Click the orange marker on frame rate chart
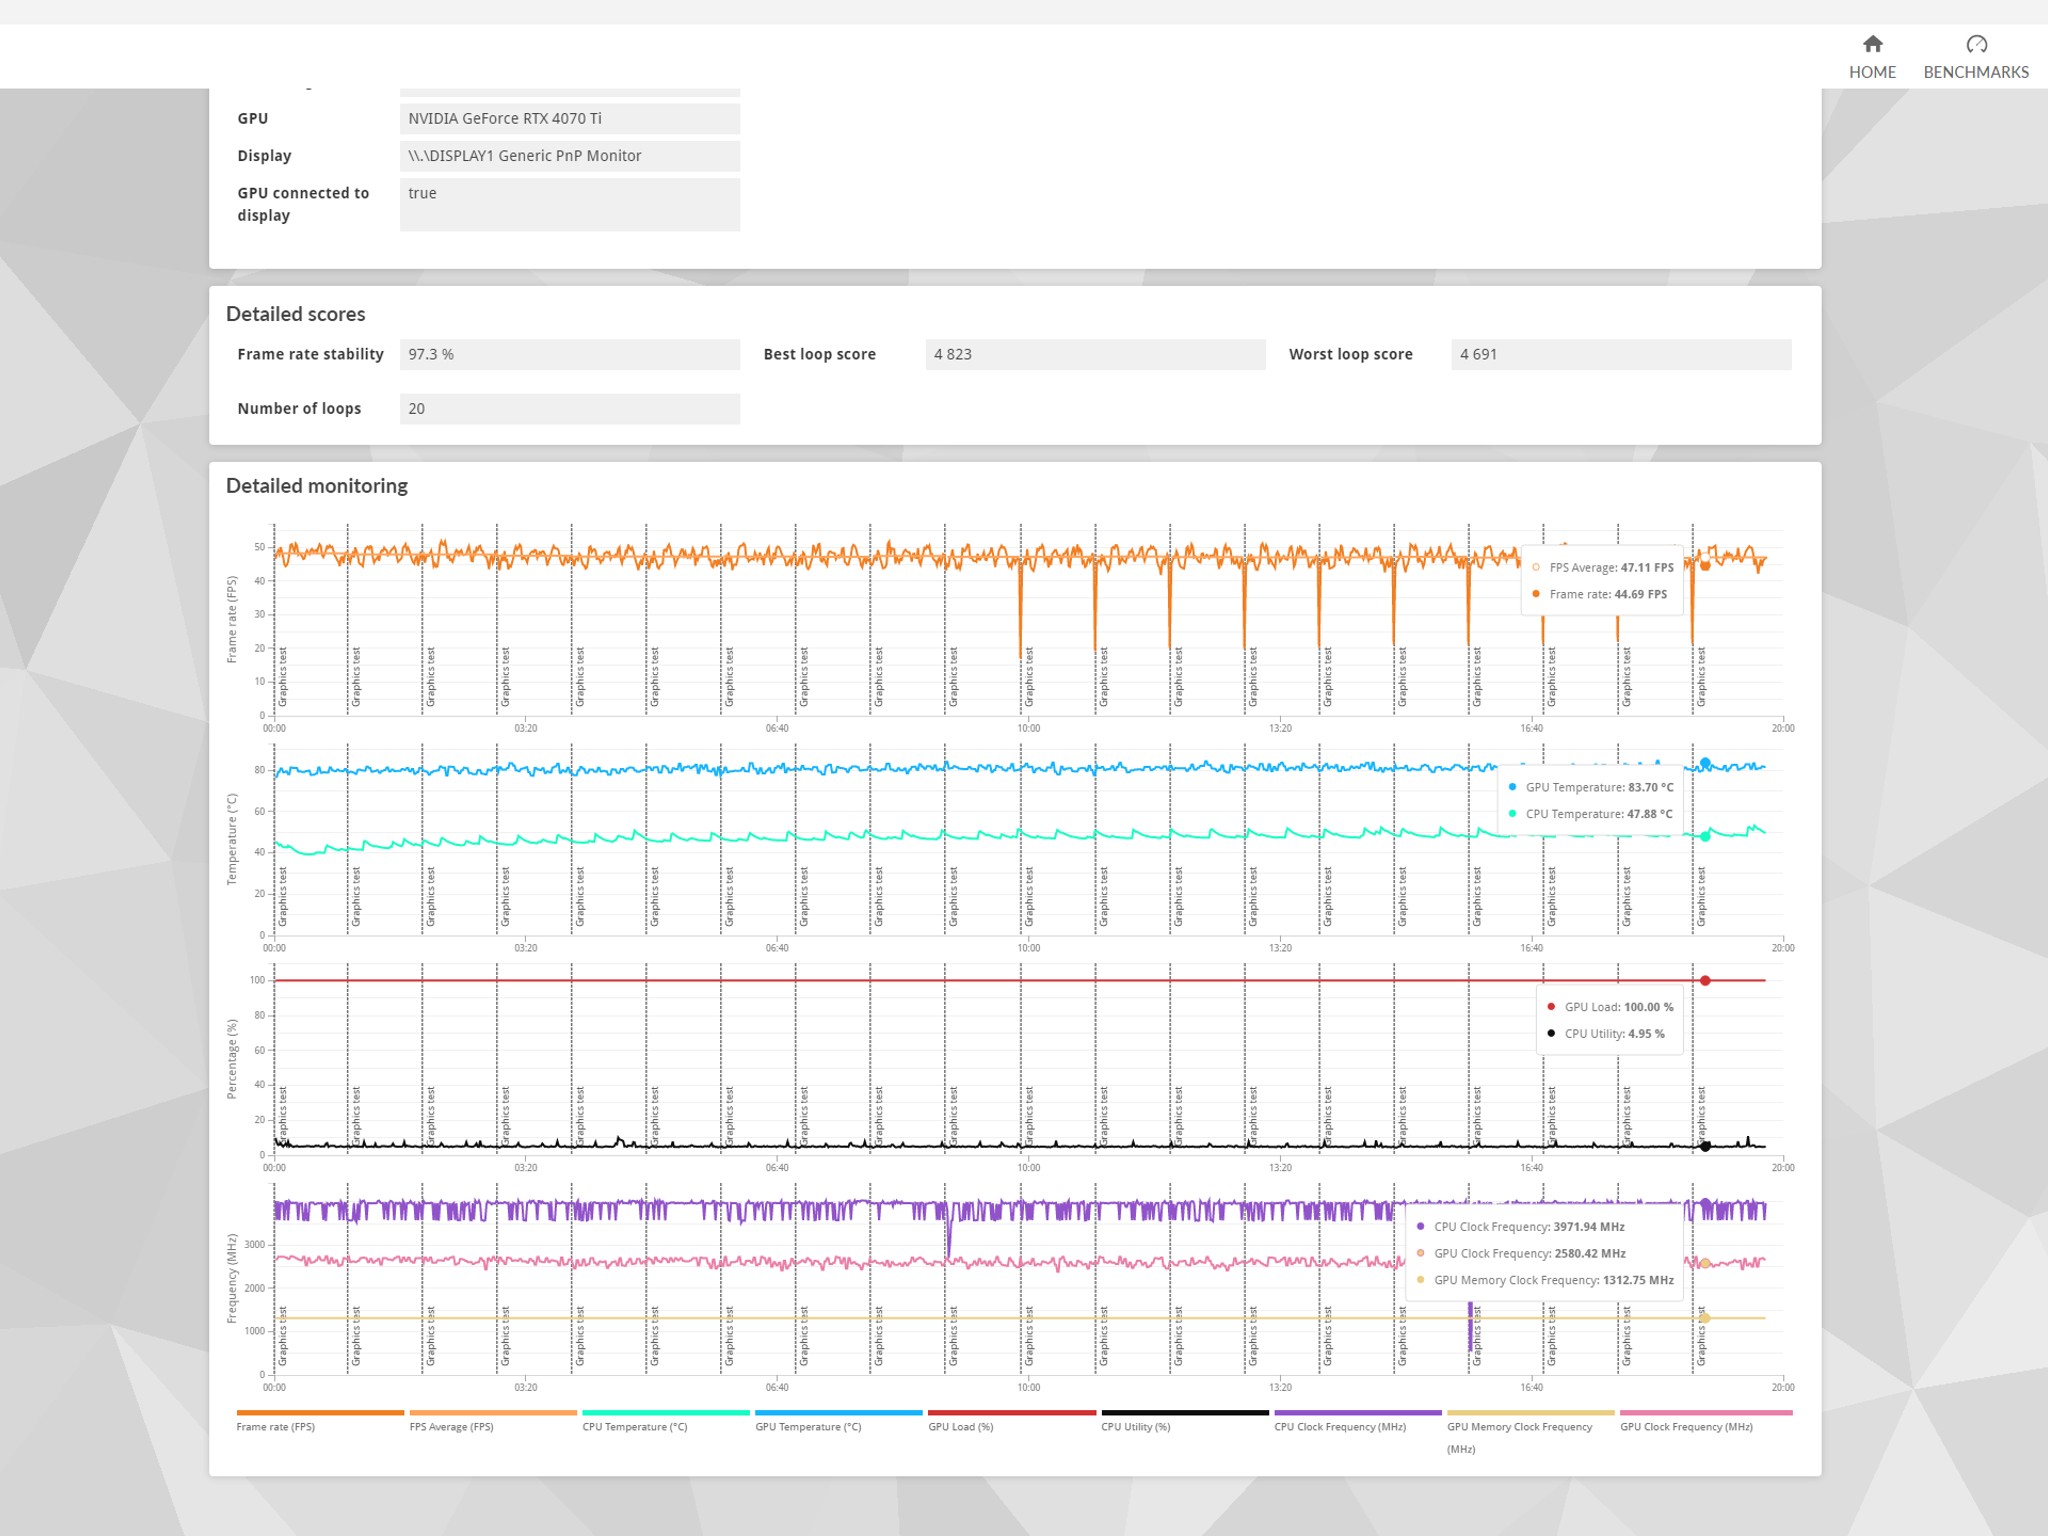This screenshot has width=2048, height=1536. (x=1705, y=565)
